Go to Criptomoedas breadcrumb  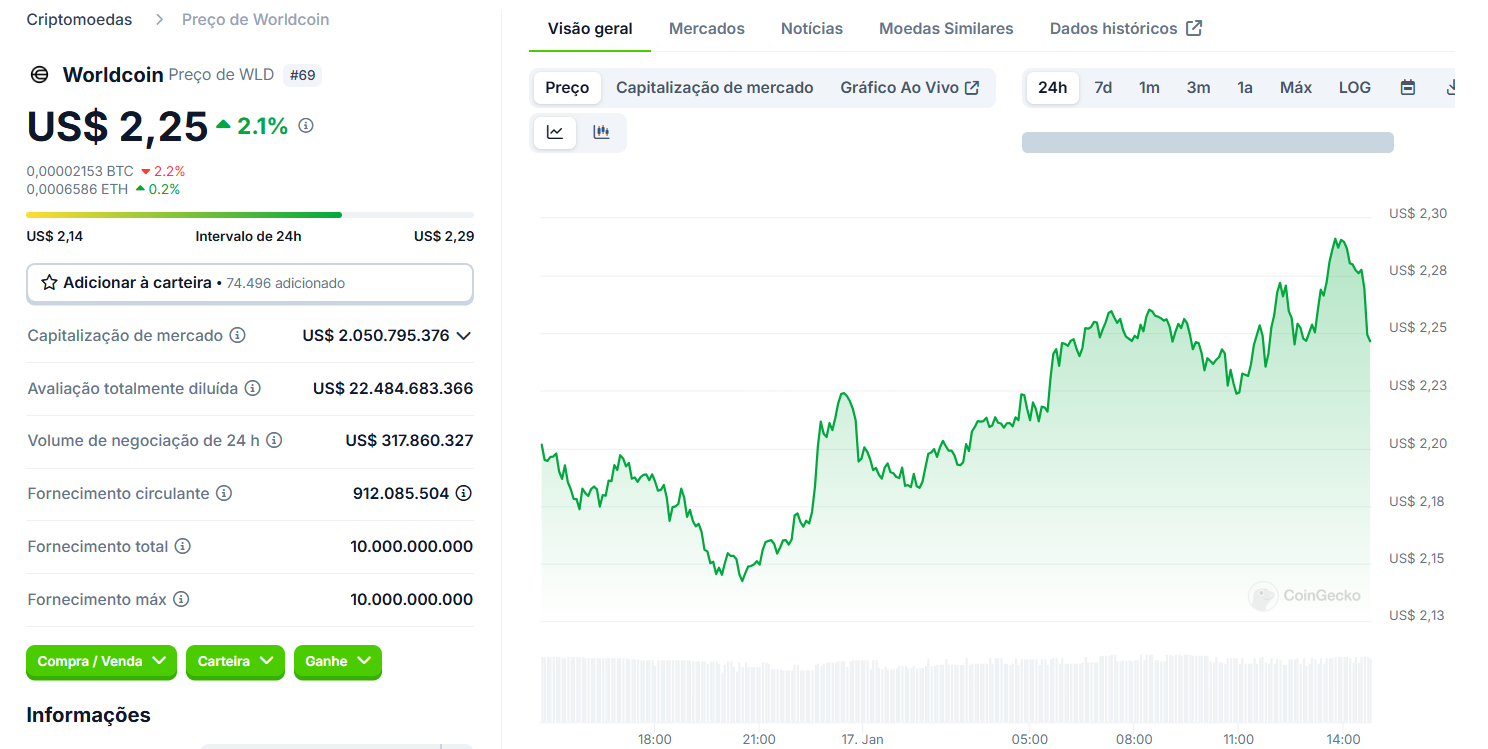point(79,20)
